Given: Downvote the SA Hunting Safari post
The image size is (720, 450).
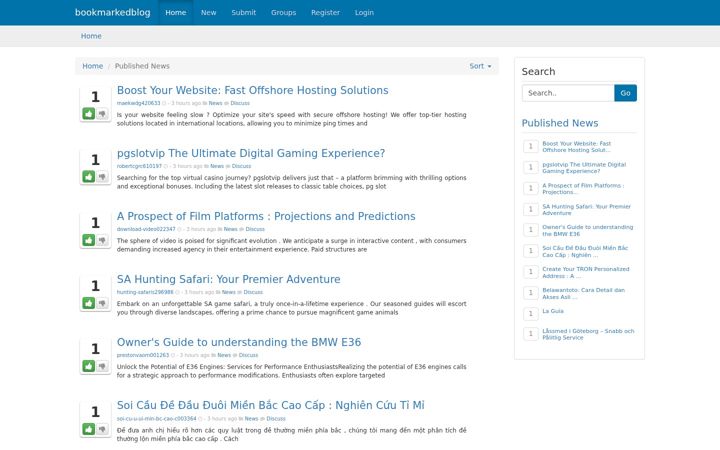Looking at the screenshot, I should 102,303.
